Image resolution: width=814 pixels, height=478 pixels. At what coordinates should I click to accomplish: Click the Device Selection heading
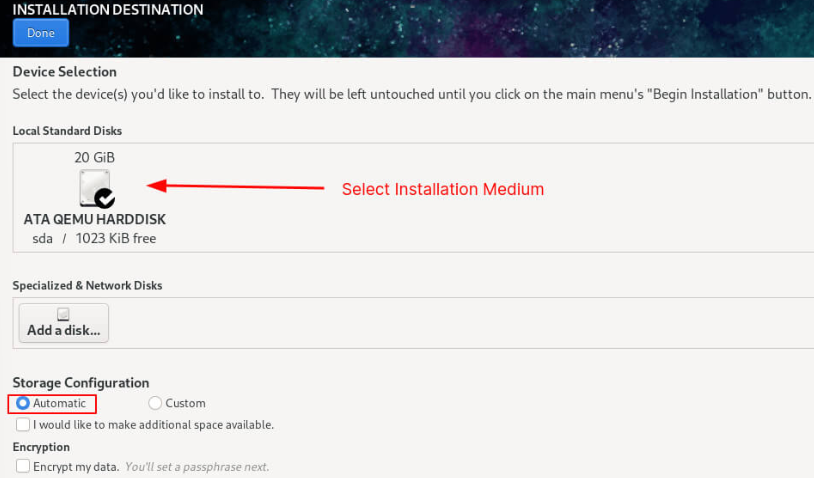[x=64, y=72]
